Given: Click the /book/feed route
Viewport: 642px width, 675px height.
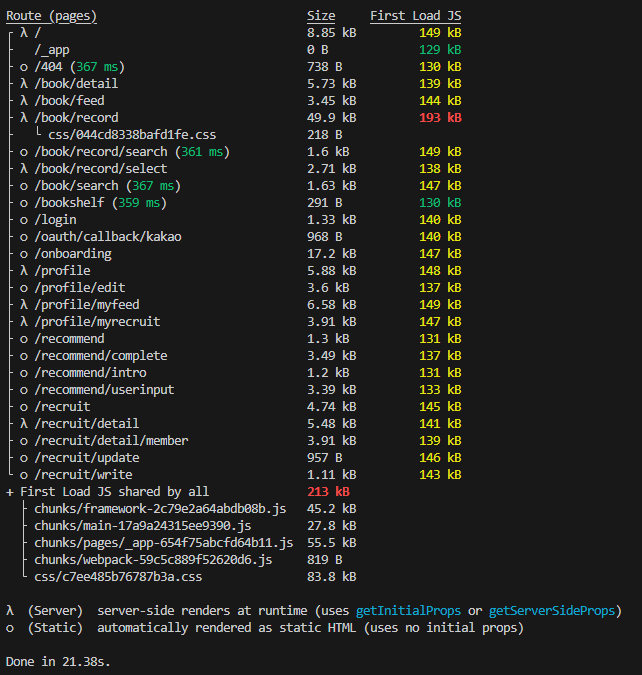Looking at the screenshot, I should pyautogui.click(x=69, y=101).
